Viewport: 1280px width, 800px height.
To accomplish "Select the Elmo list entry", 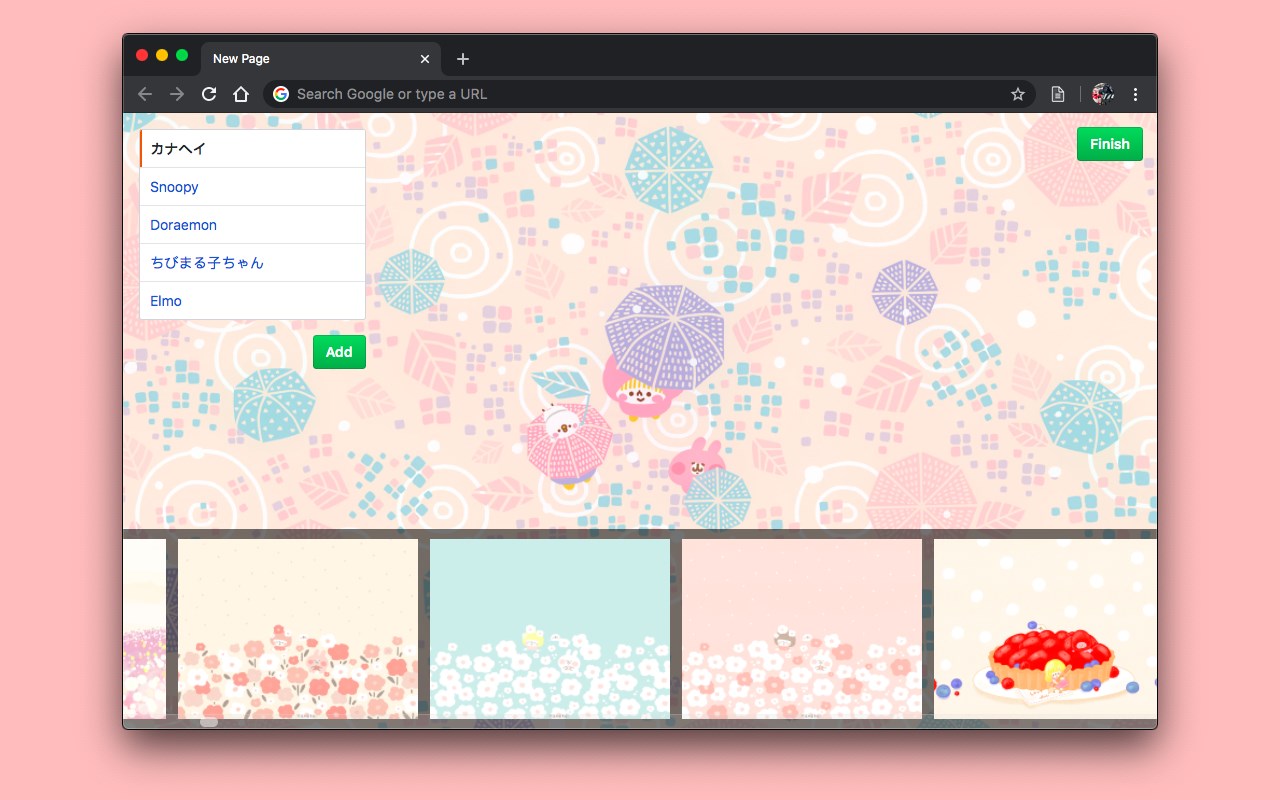I will [x=253, y=301].
